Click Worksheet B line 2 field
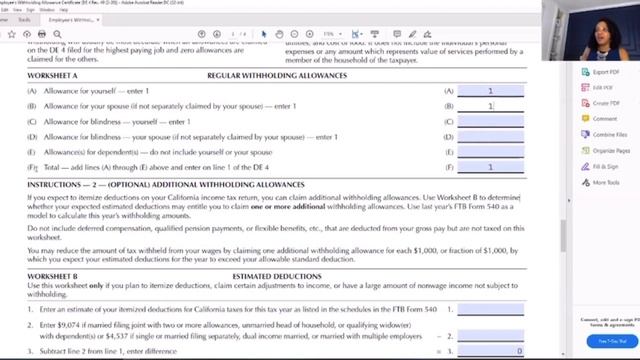Screen dimensions: 640x360 click(491, 336)
